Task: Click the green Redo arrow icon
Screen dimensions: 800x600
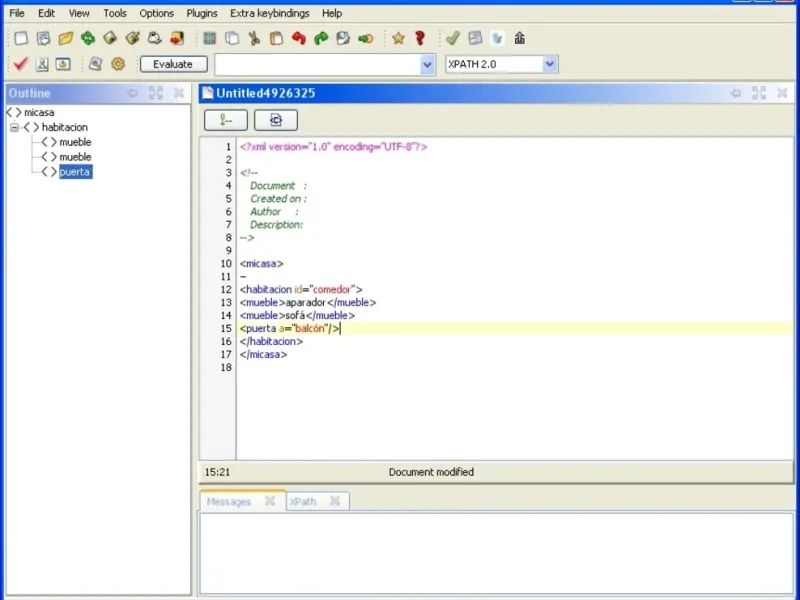Action: tap(321, 38)
